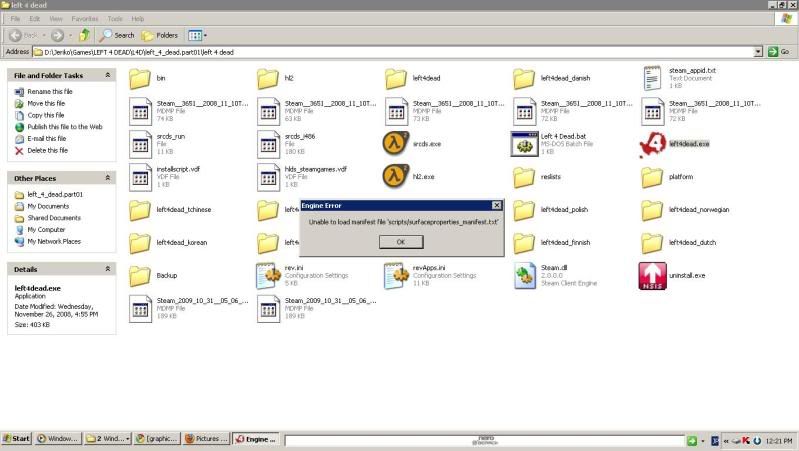Open the left4dead_dutch folder
Screen dimensions: 799x451
652,243
